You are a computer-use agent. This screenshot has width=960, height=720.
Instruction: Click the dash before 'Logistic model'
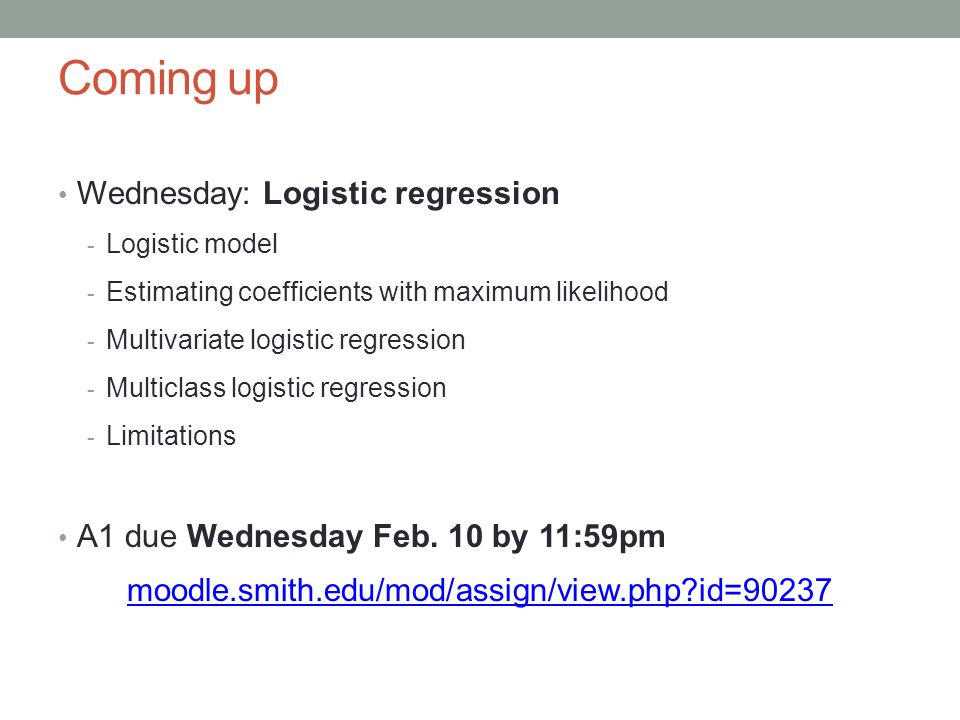pos(91,247)
